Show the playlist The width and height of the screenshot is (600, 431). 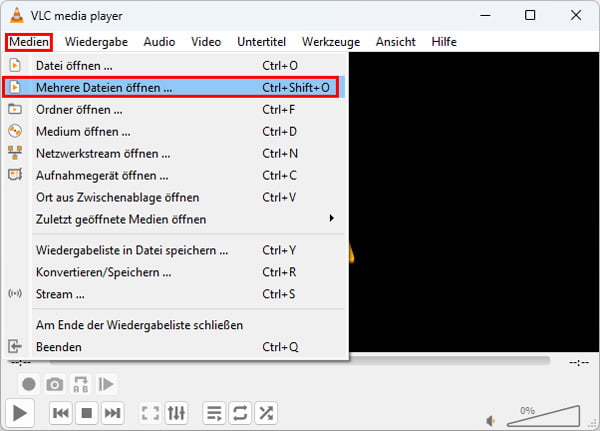pos(214,413)
